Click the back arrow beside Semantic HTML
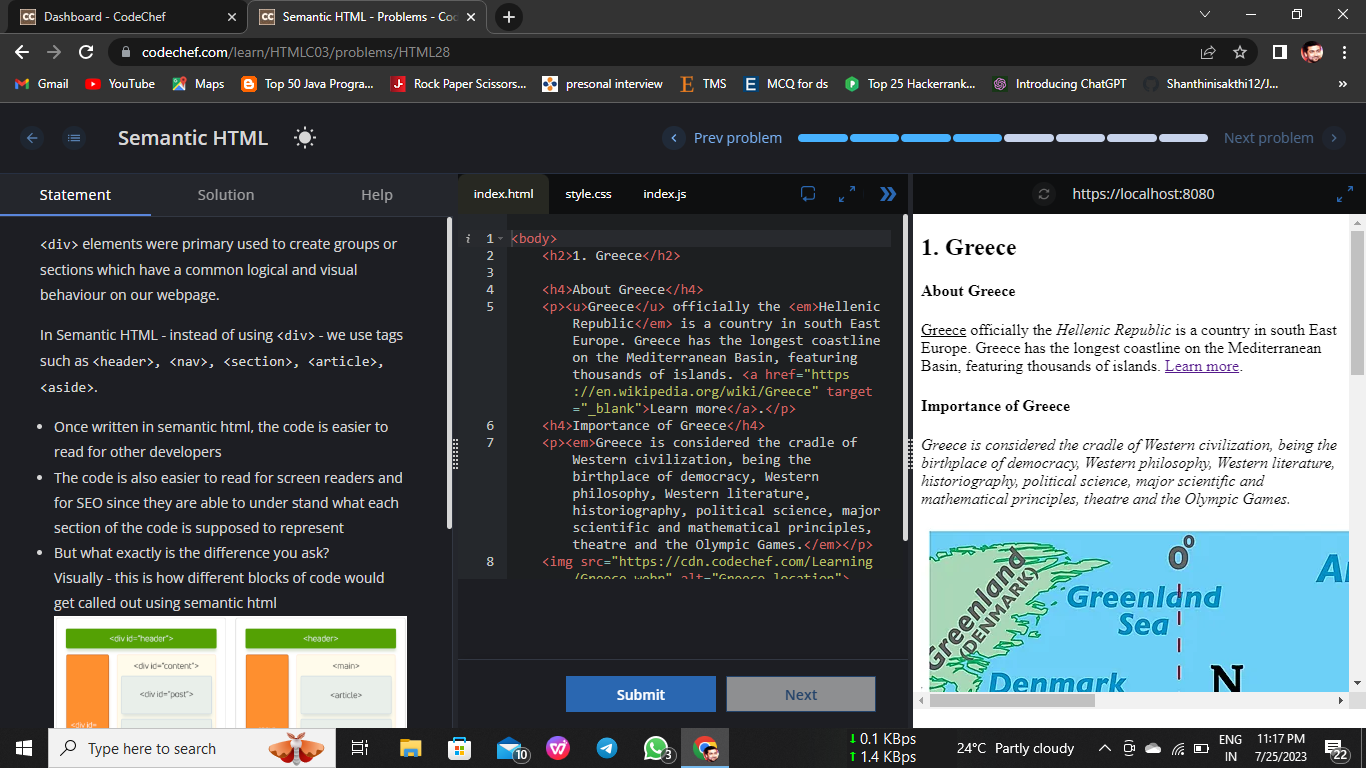The height and width of the screenshot is (768, 1366). (x=32, y=138)
